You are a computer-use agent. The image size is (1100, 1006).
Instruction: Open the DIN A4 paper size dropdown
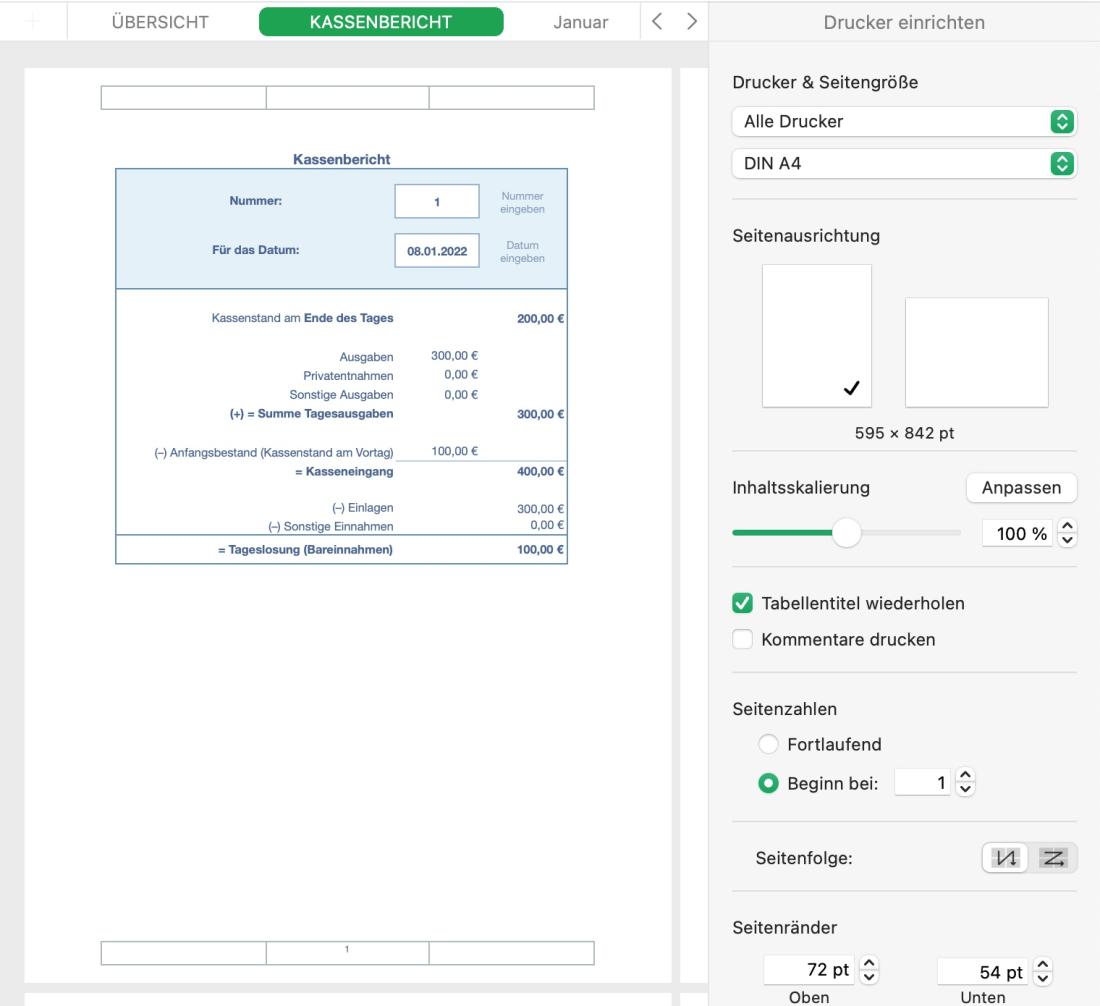(903, 163)
